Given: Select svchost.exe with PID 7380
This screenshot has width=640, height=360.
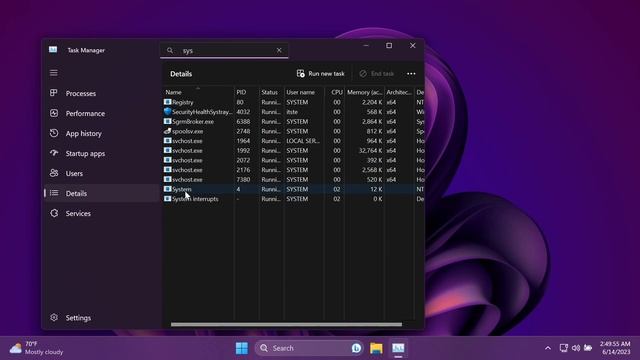Looking at the screenshot, I should tap(293, 180).
